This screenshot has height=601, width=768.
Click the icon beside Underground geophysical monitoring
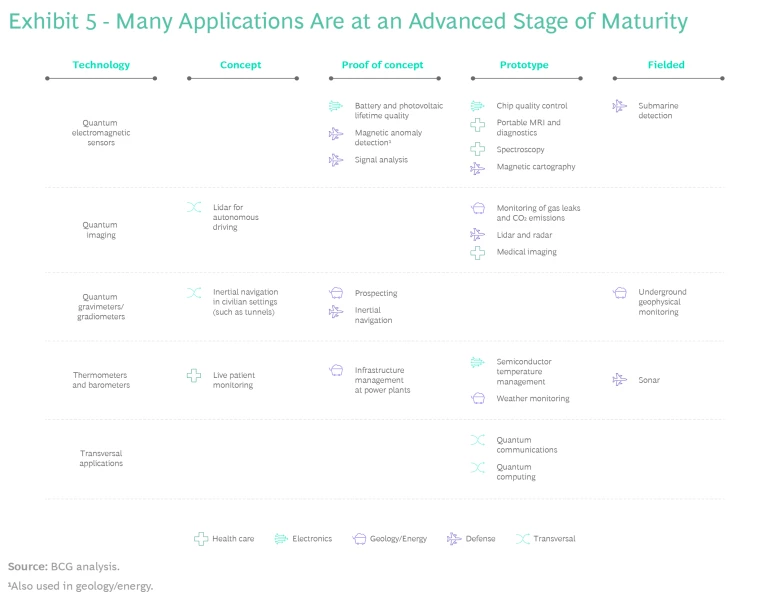[619, 293]
